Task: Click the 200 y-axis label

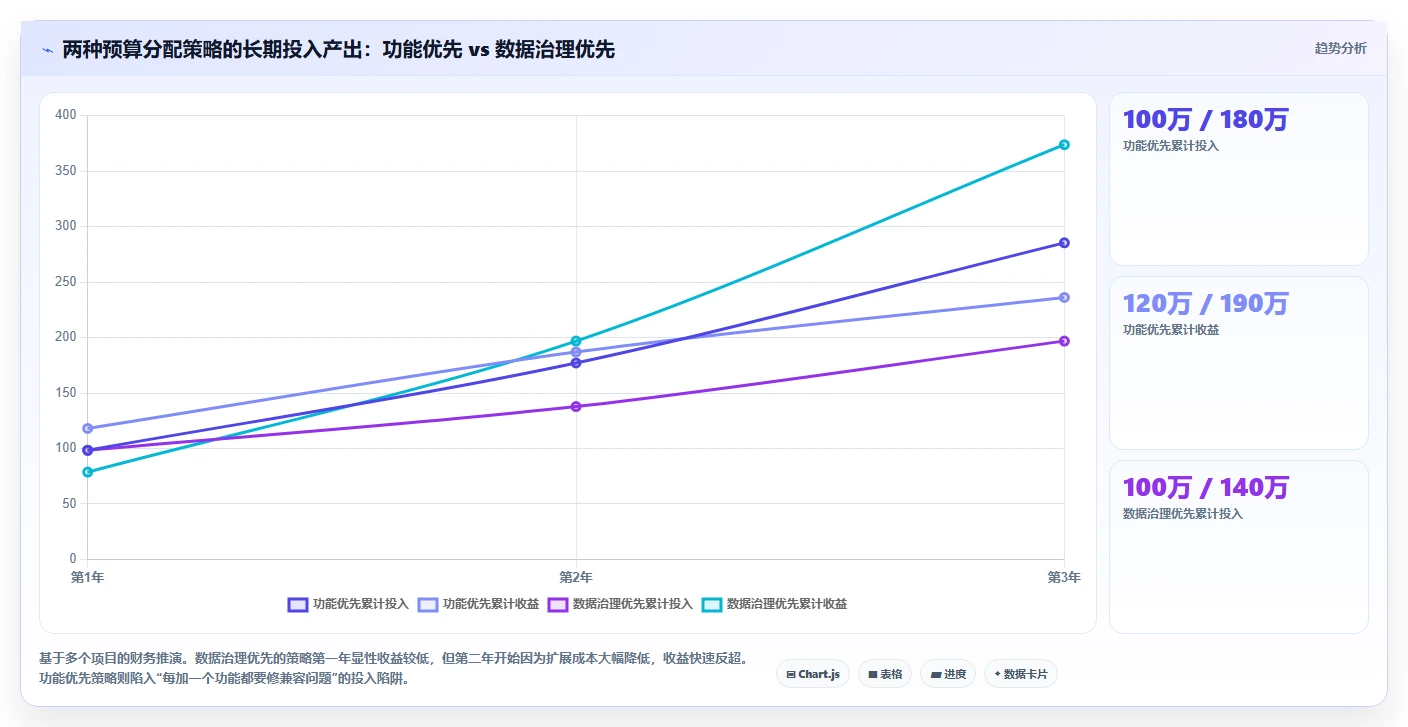Action: pyautogui.click(x=66, y=337)
